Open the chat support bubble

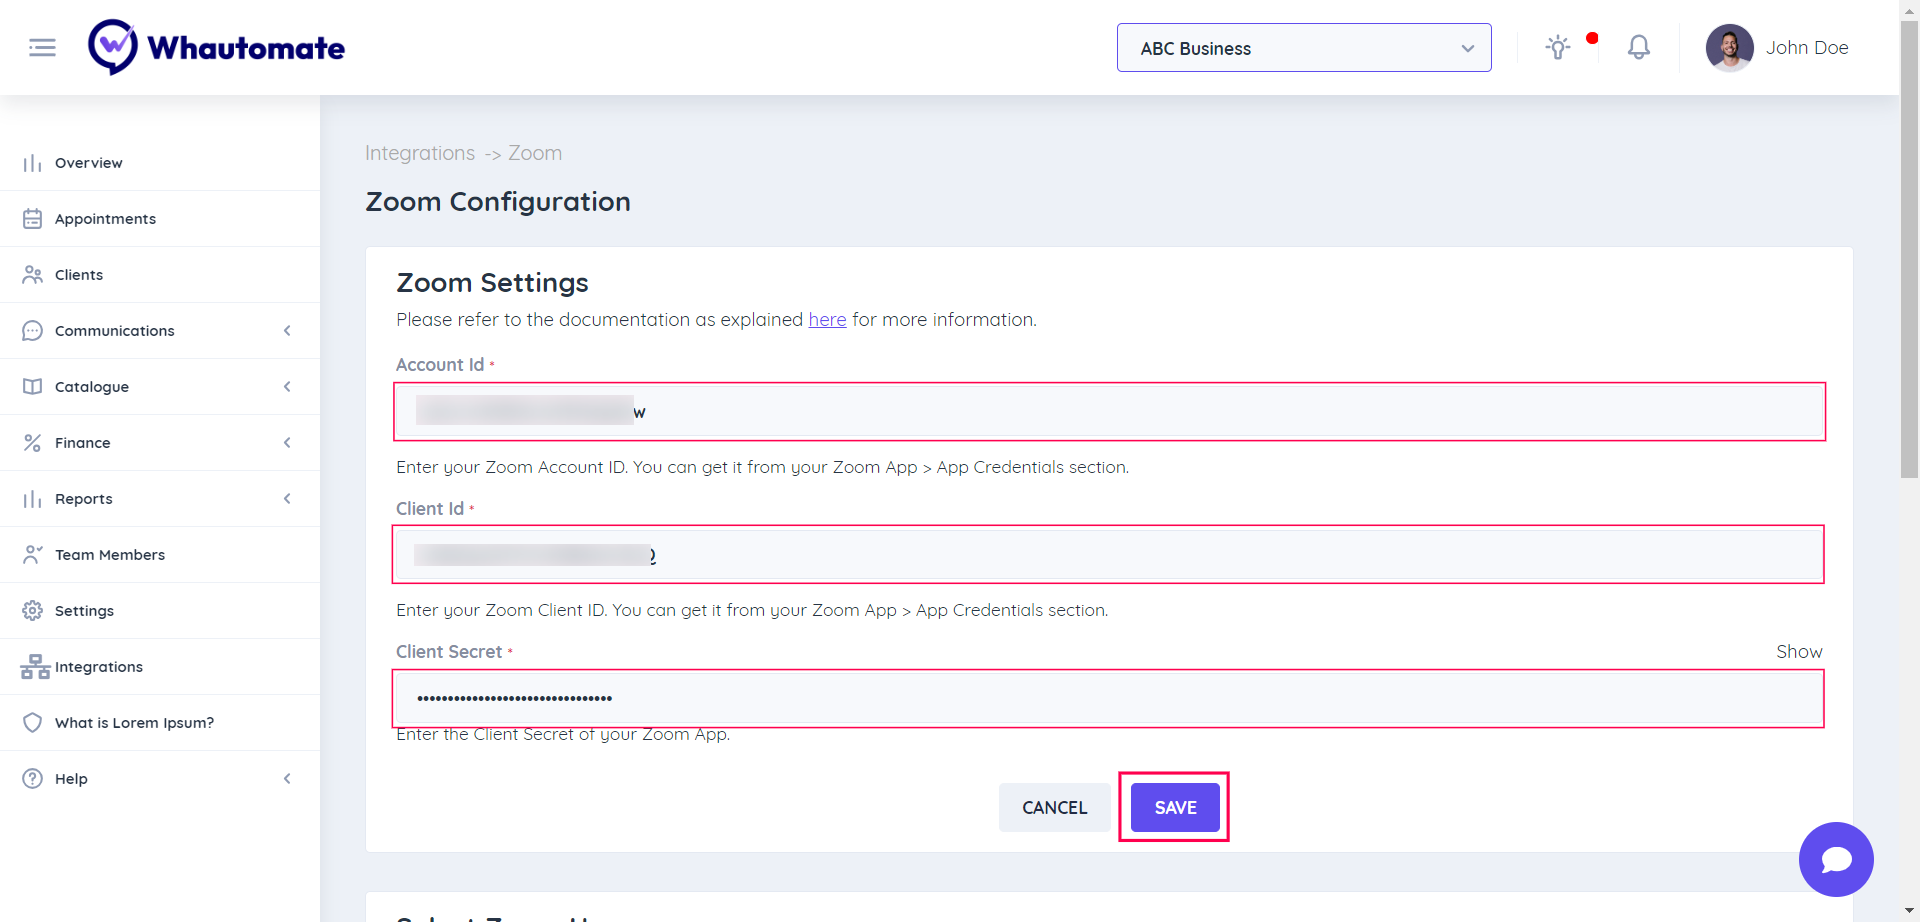(1835, 859)
